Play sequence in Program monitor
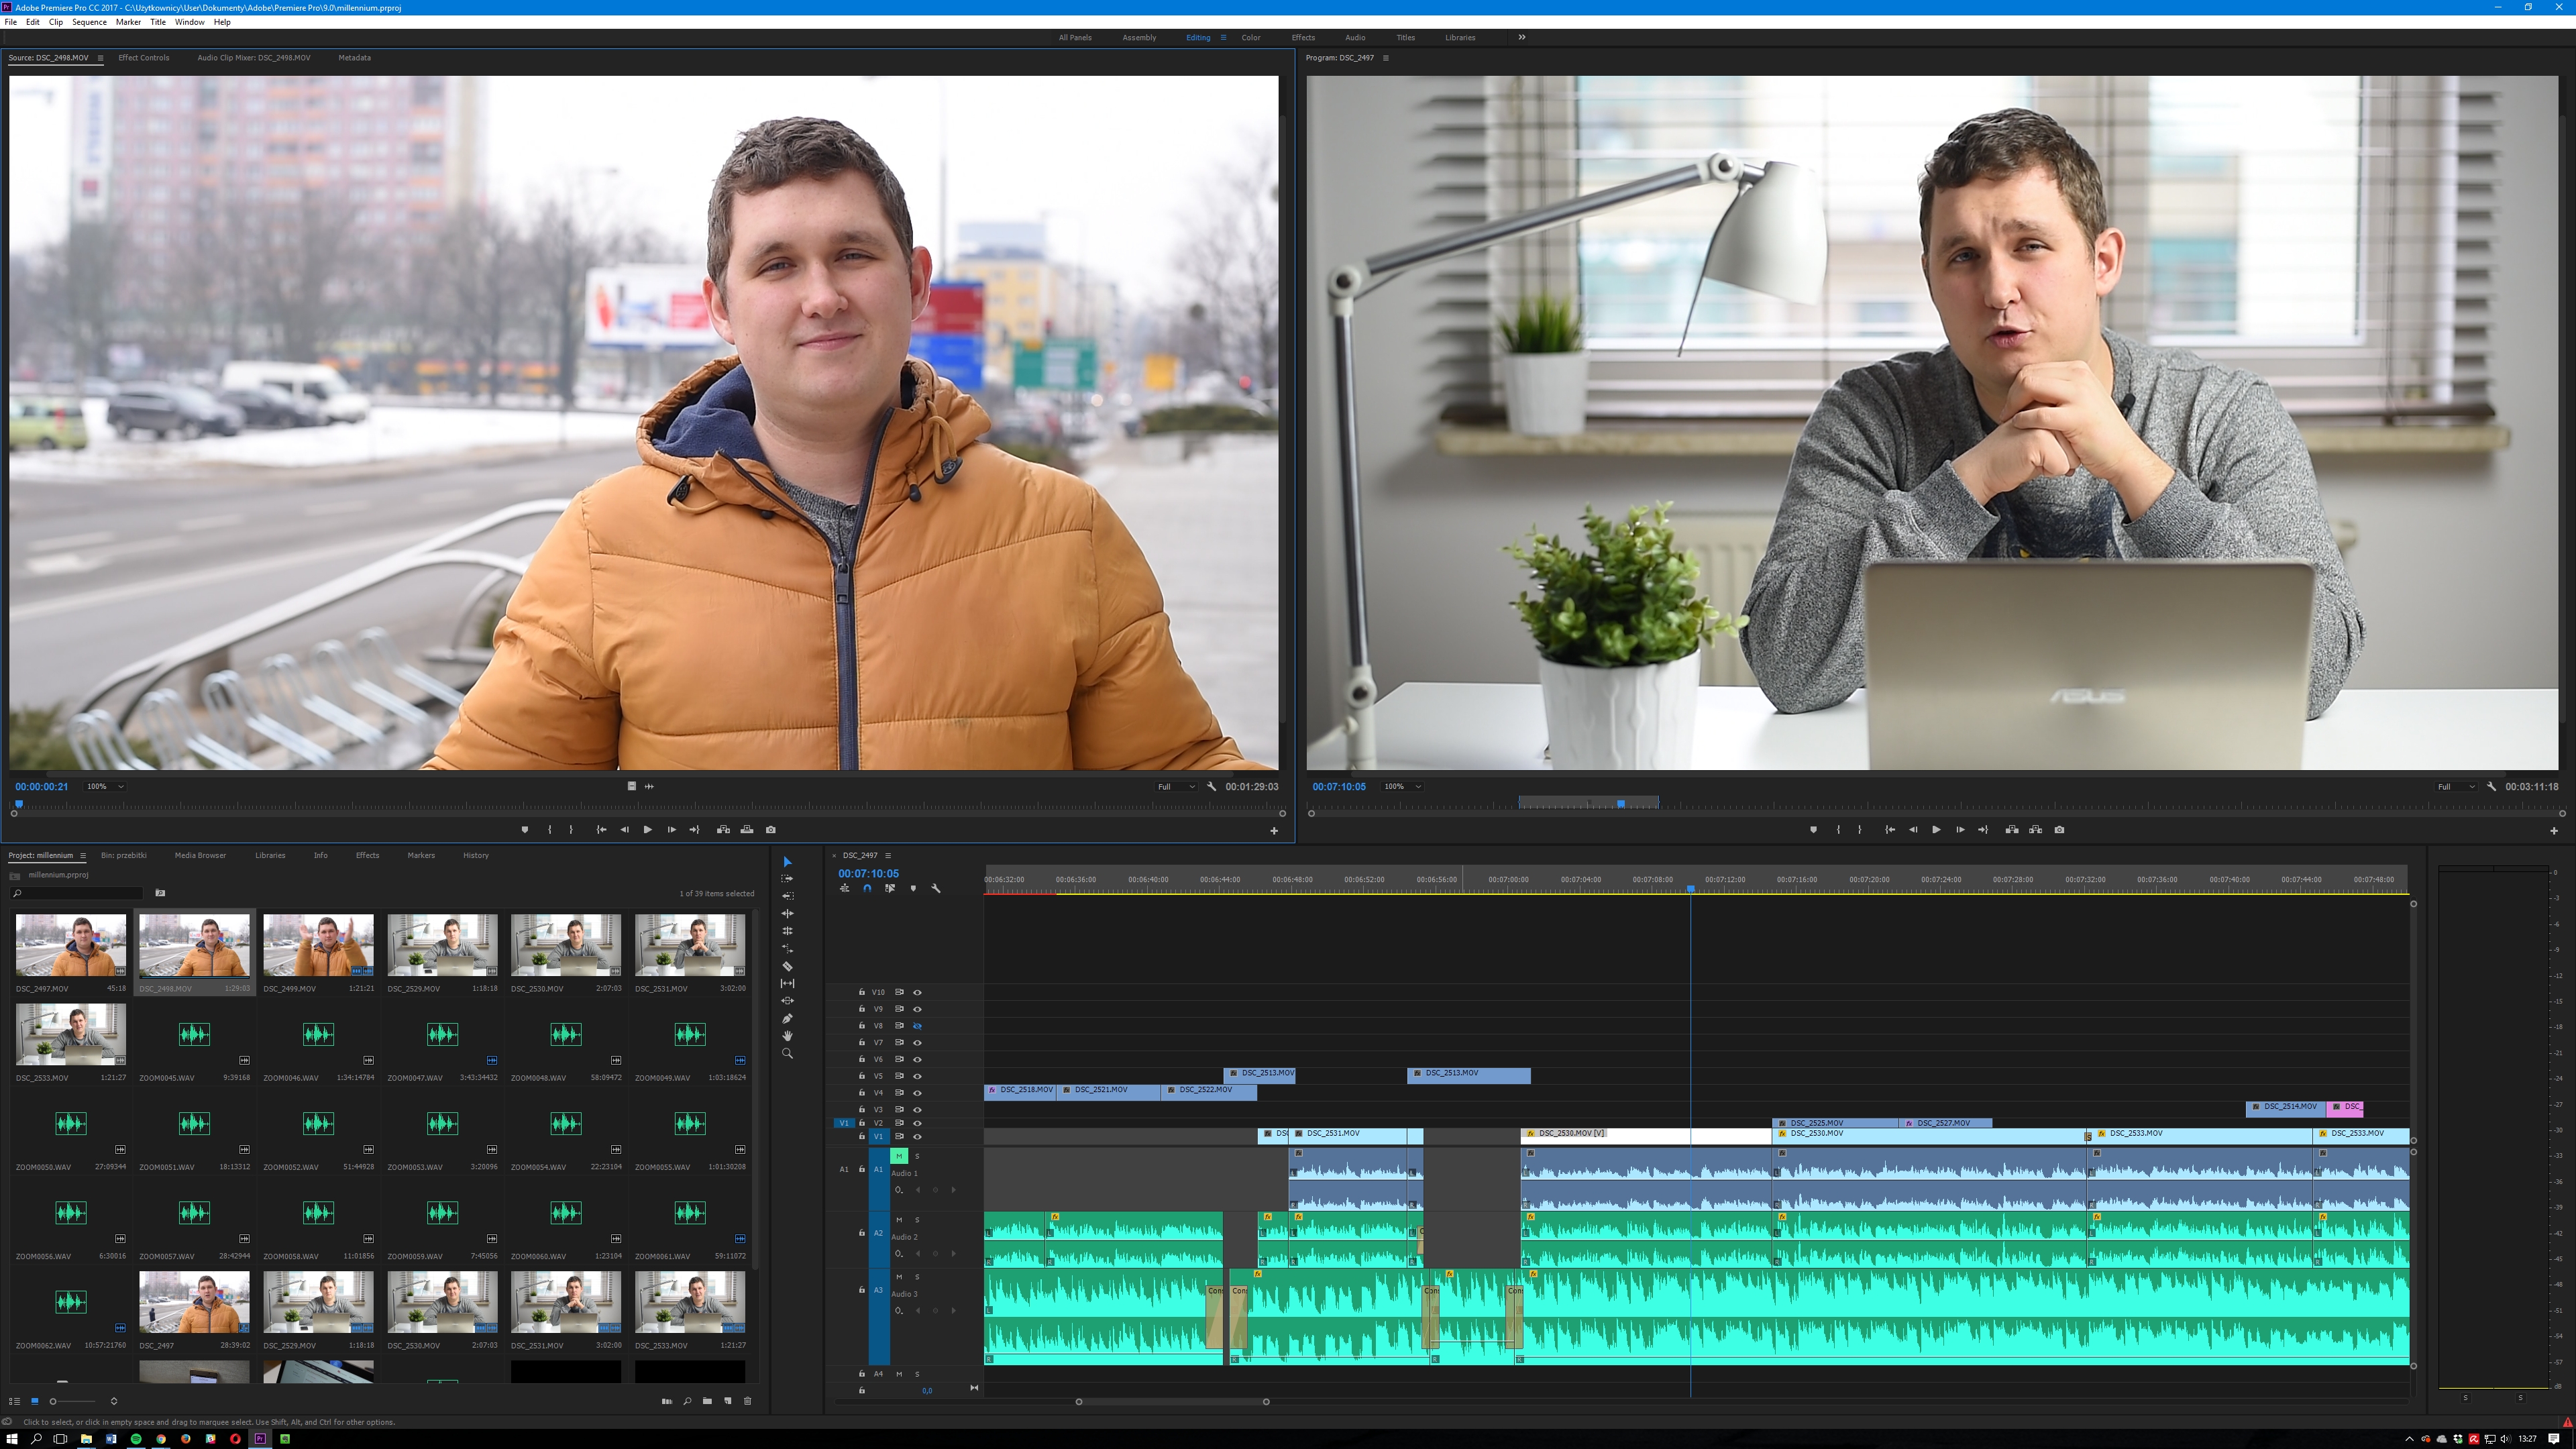This screenshot has width=2576, height=1449. point(1936,829)
